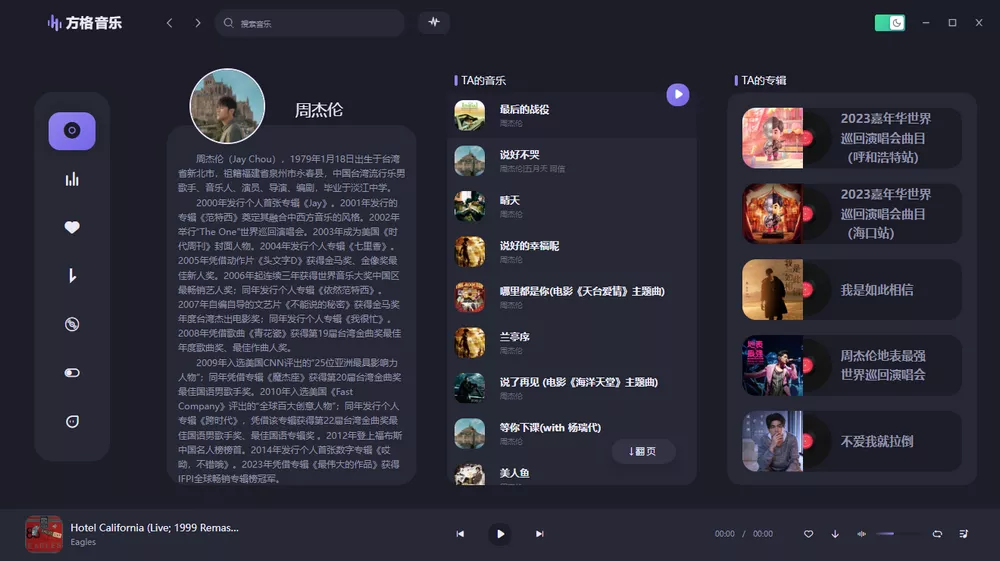This screenshot has width=1000, height=561.
Task: Like the current song with heart icon
Action: pos(809,534)
